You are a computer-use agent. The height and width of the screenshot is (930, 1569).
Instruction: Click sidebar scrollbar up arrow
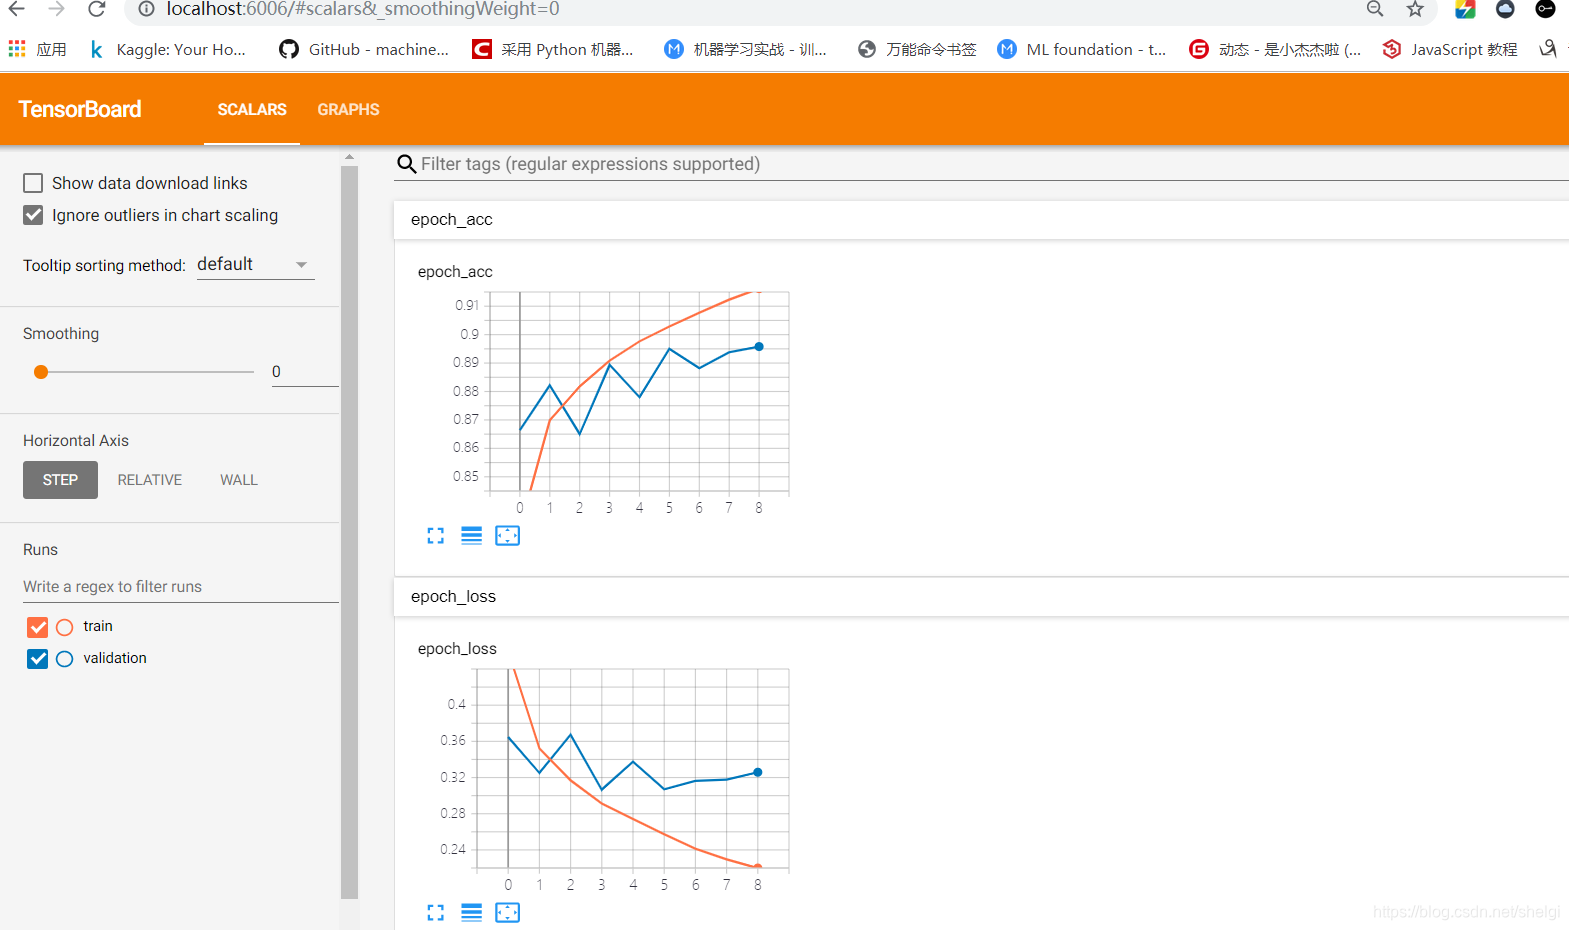point(349,157)
